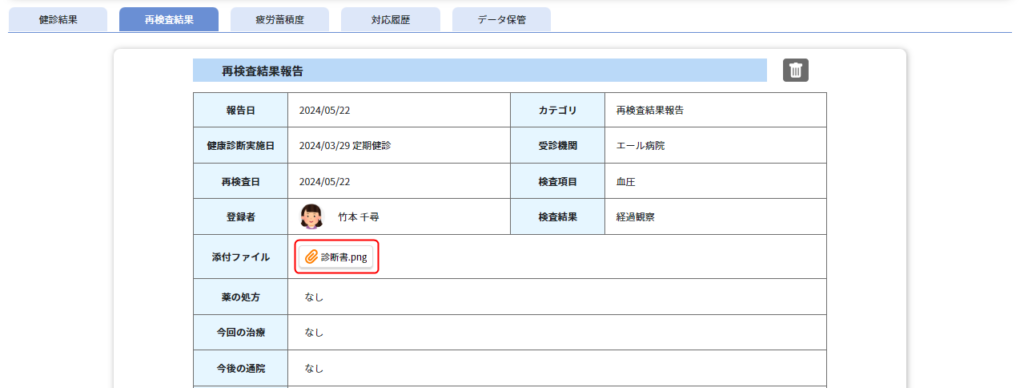Viewport: 1024px width, 388px height.
Task: Click the 2024/03/29 定期健診 value
Action: [x=345, y=146]
